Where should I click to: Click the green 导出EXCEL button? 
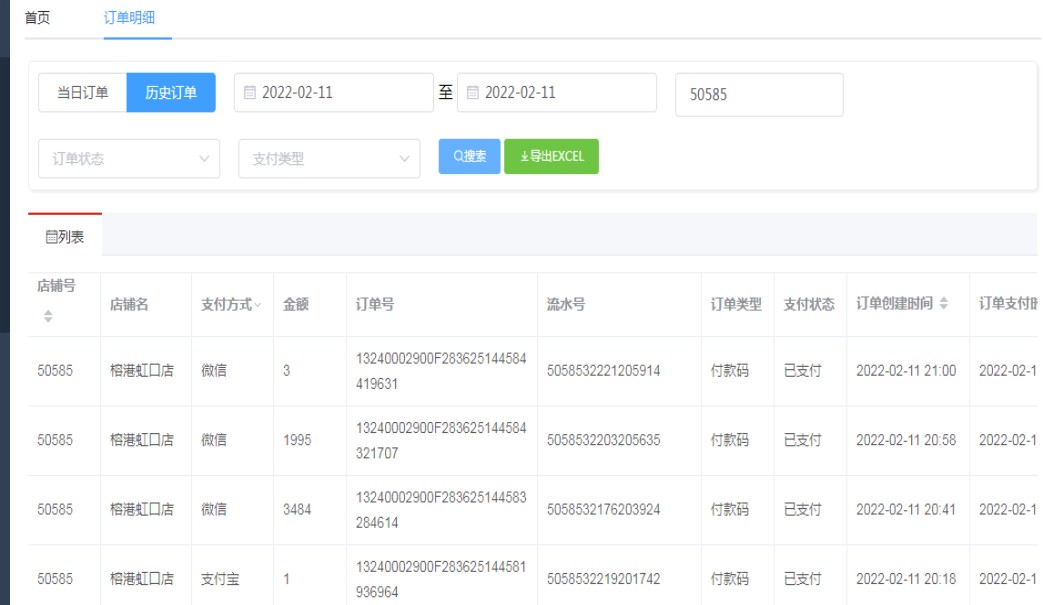(551, 157)
